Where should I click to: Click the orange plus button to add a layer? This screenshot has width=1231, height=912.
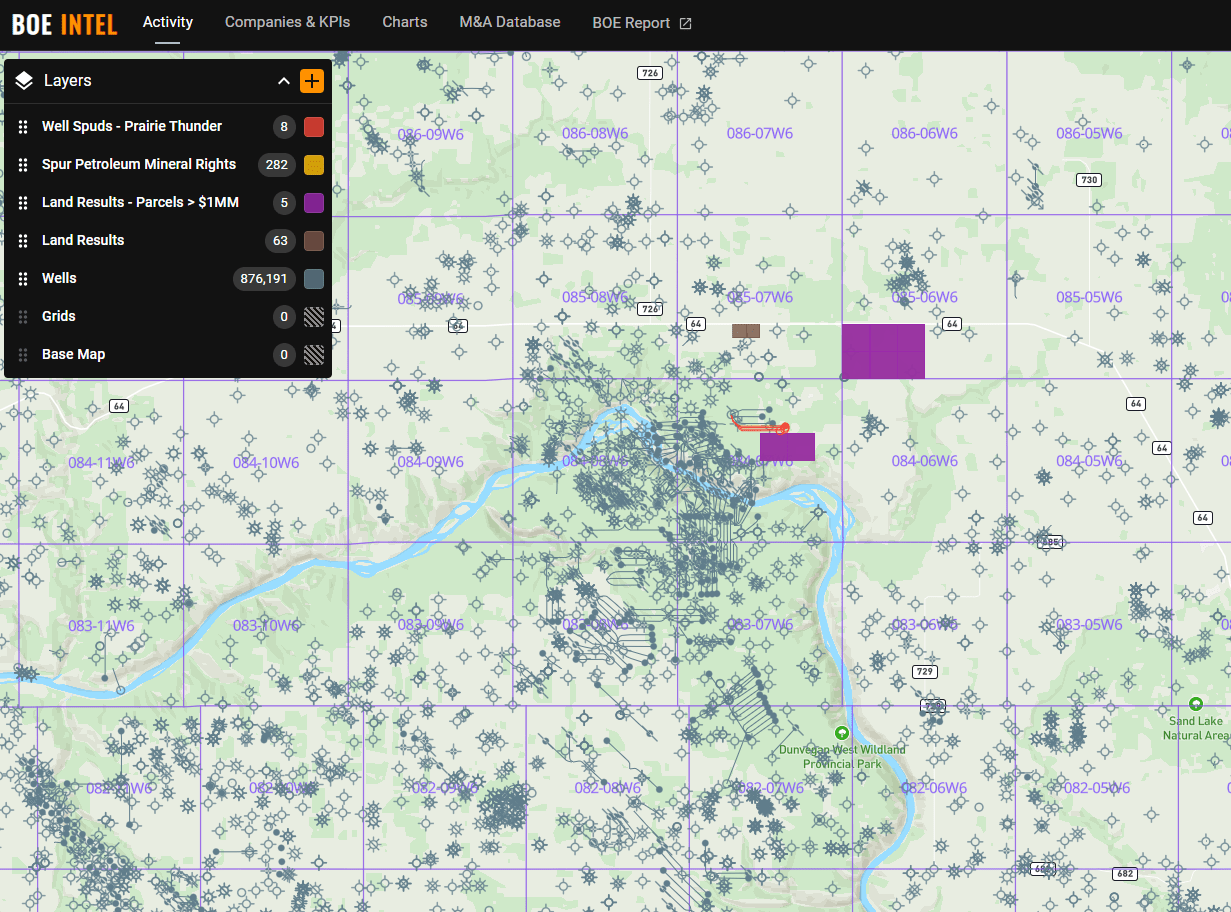312,81
